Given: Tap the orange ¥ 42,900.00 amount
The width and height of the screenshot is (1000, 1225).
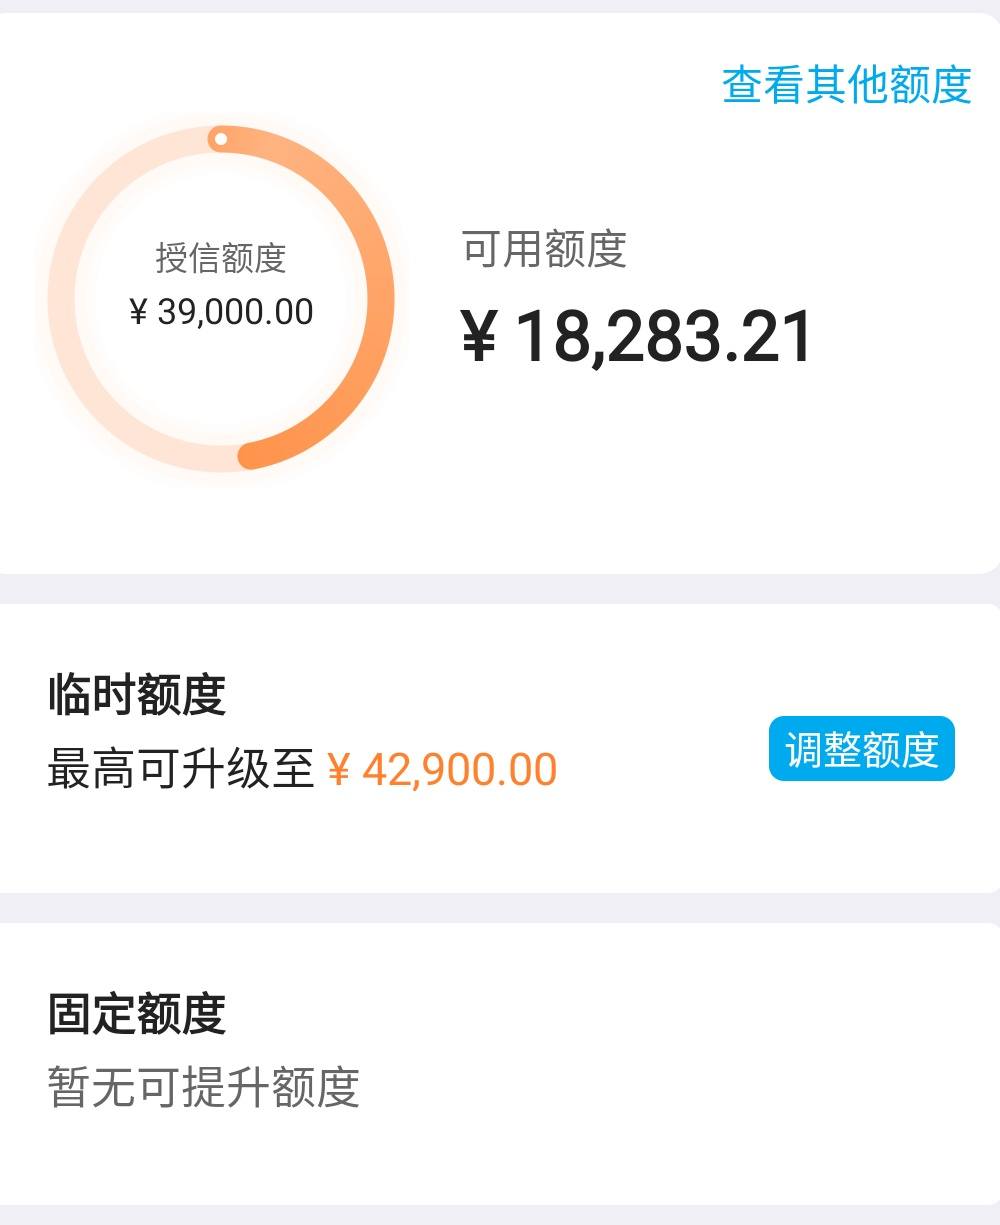Looking at the screenshot, I should click(x=442, y=769).
